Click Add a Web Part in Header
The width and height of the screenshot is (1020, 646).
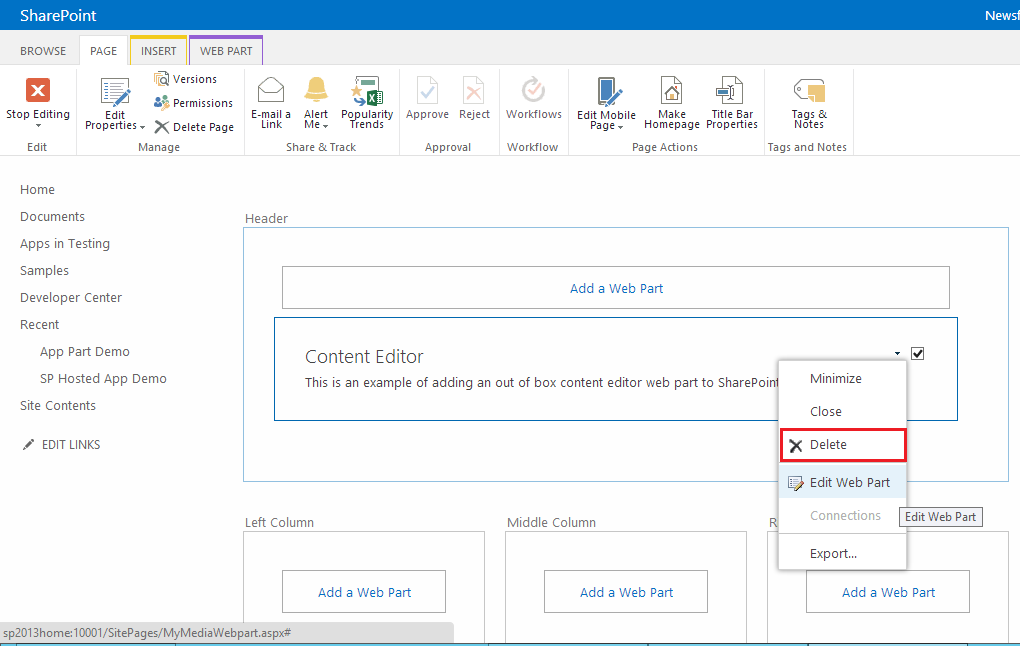[x=616, y=287]
